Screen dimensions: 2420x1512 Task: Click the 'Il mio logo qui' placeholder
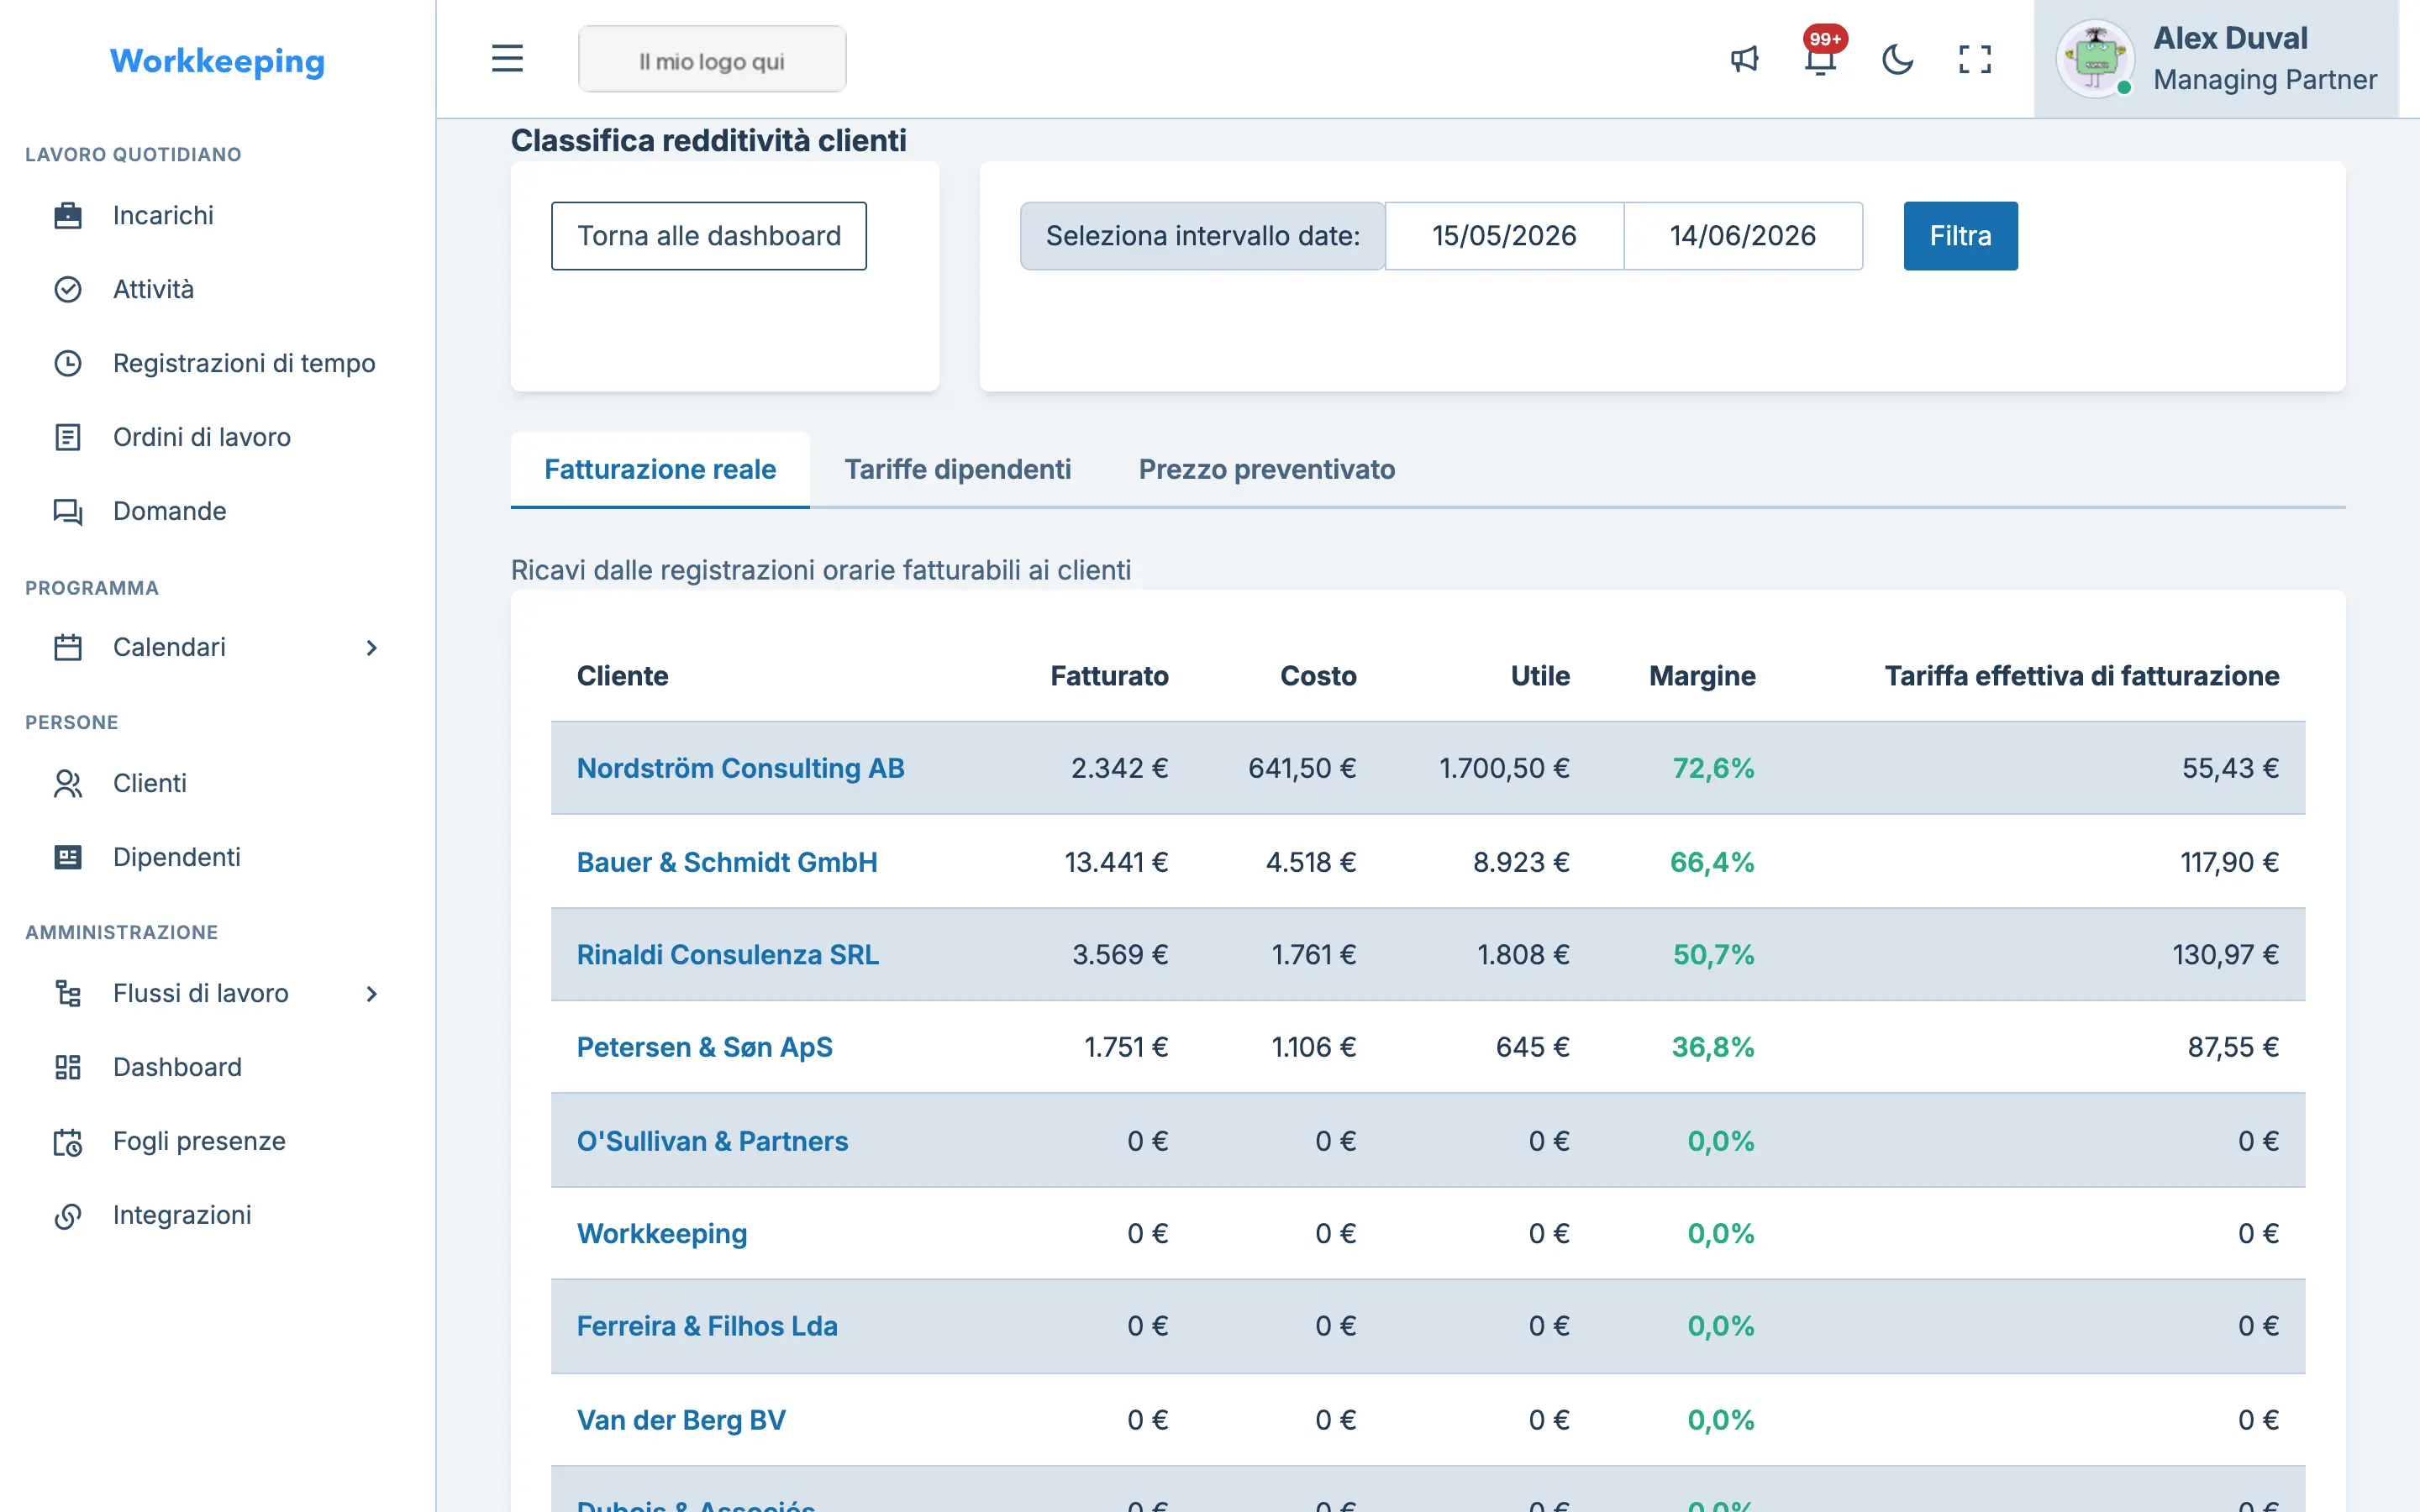click(x=712, y=60)
